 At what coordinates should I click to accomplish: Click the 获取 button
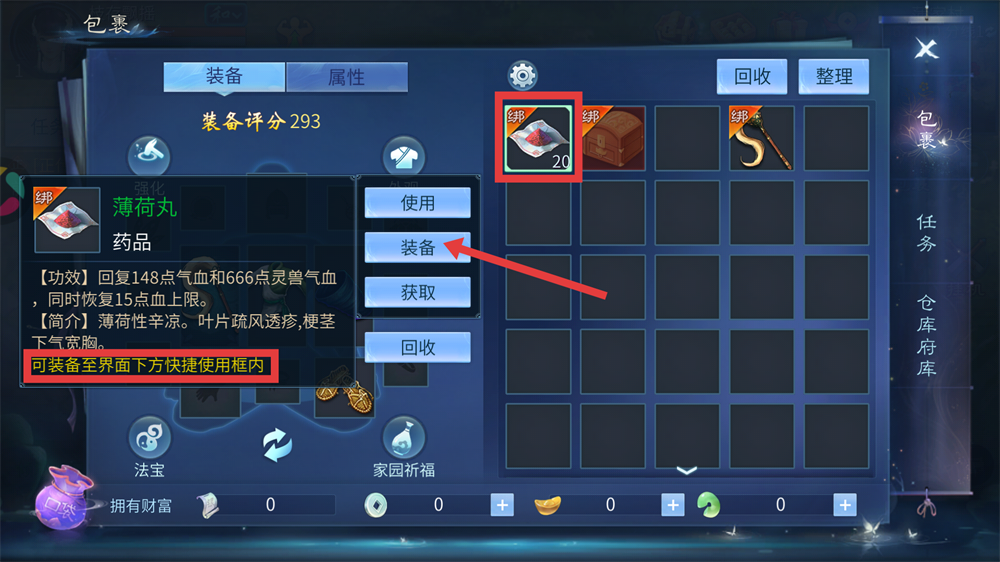(x=418, y=292)
